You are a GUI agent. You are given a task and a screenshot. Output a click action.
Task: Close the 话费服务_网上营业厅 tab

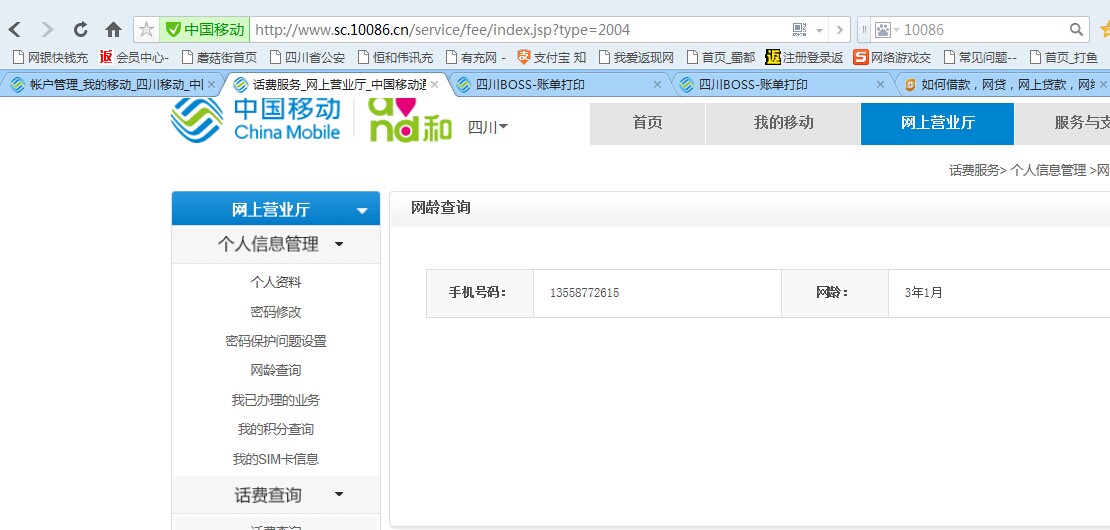pyautogui.click(x=435, y=85)
